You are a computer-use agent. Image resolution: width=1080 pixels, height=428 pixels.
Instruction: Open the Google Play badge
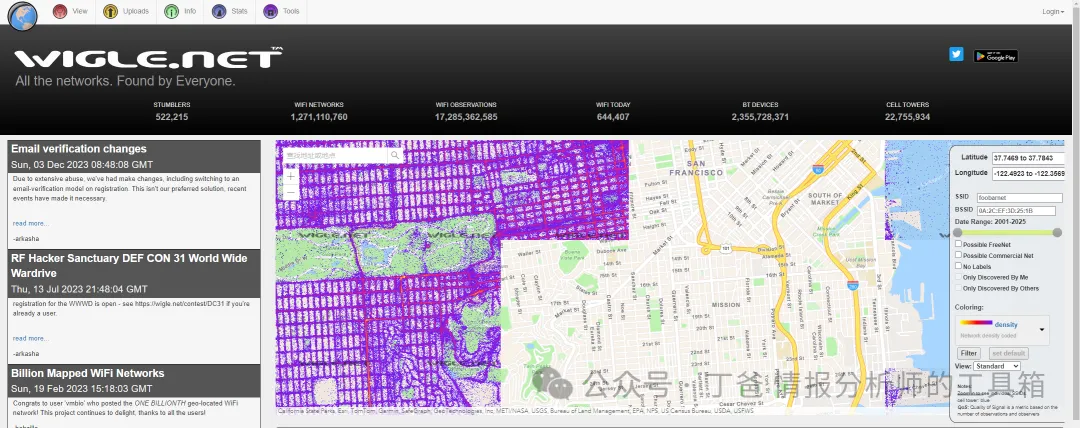point(995,57)
